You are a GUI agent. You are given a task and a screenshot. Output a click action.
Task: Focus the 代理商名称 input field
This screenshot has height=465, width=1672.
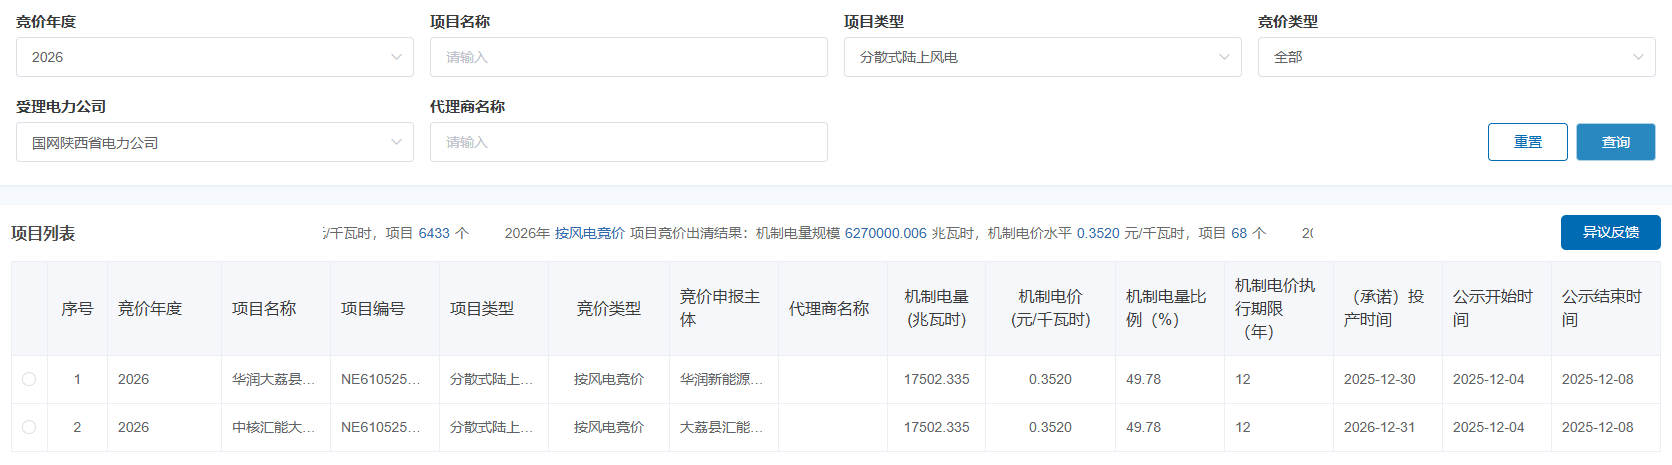pyautogui.click(x=628, y=142)
